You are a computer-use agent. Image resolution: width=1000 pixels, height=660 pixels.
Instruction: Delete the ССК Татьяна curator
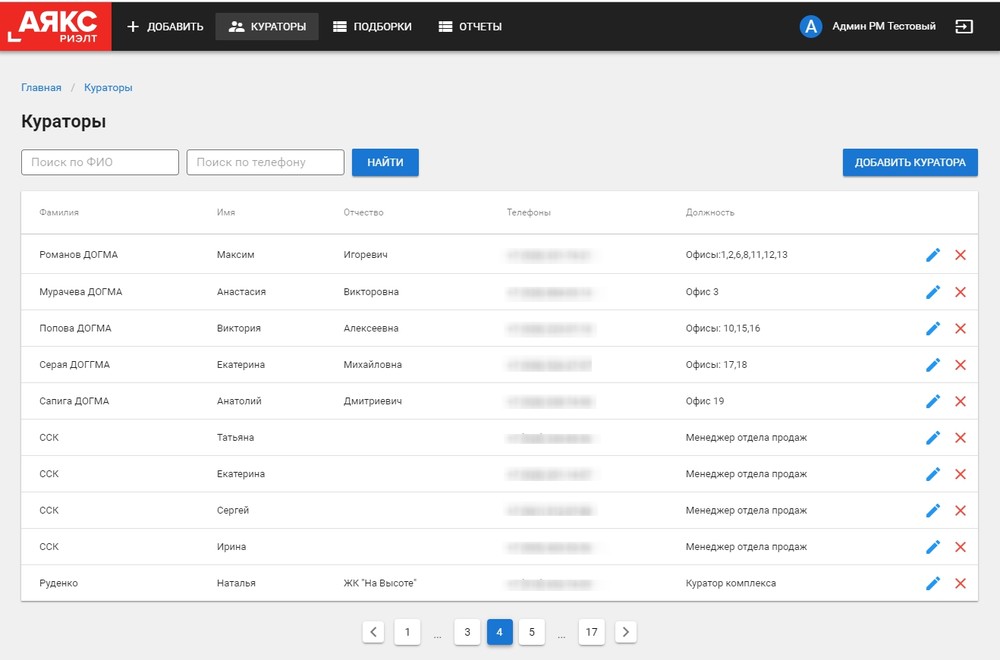960,437
